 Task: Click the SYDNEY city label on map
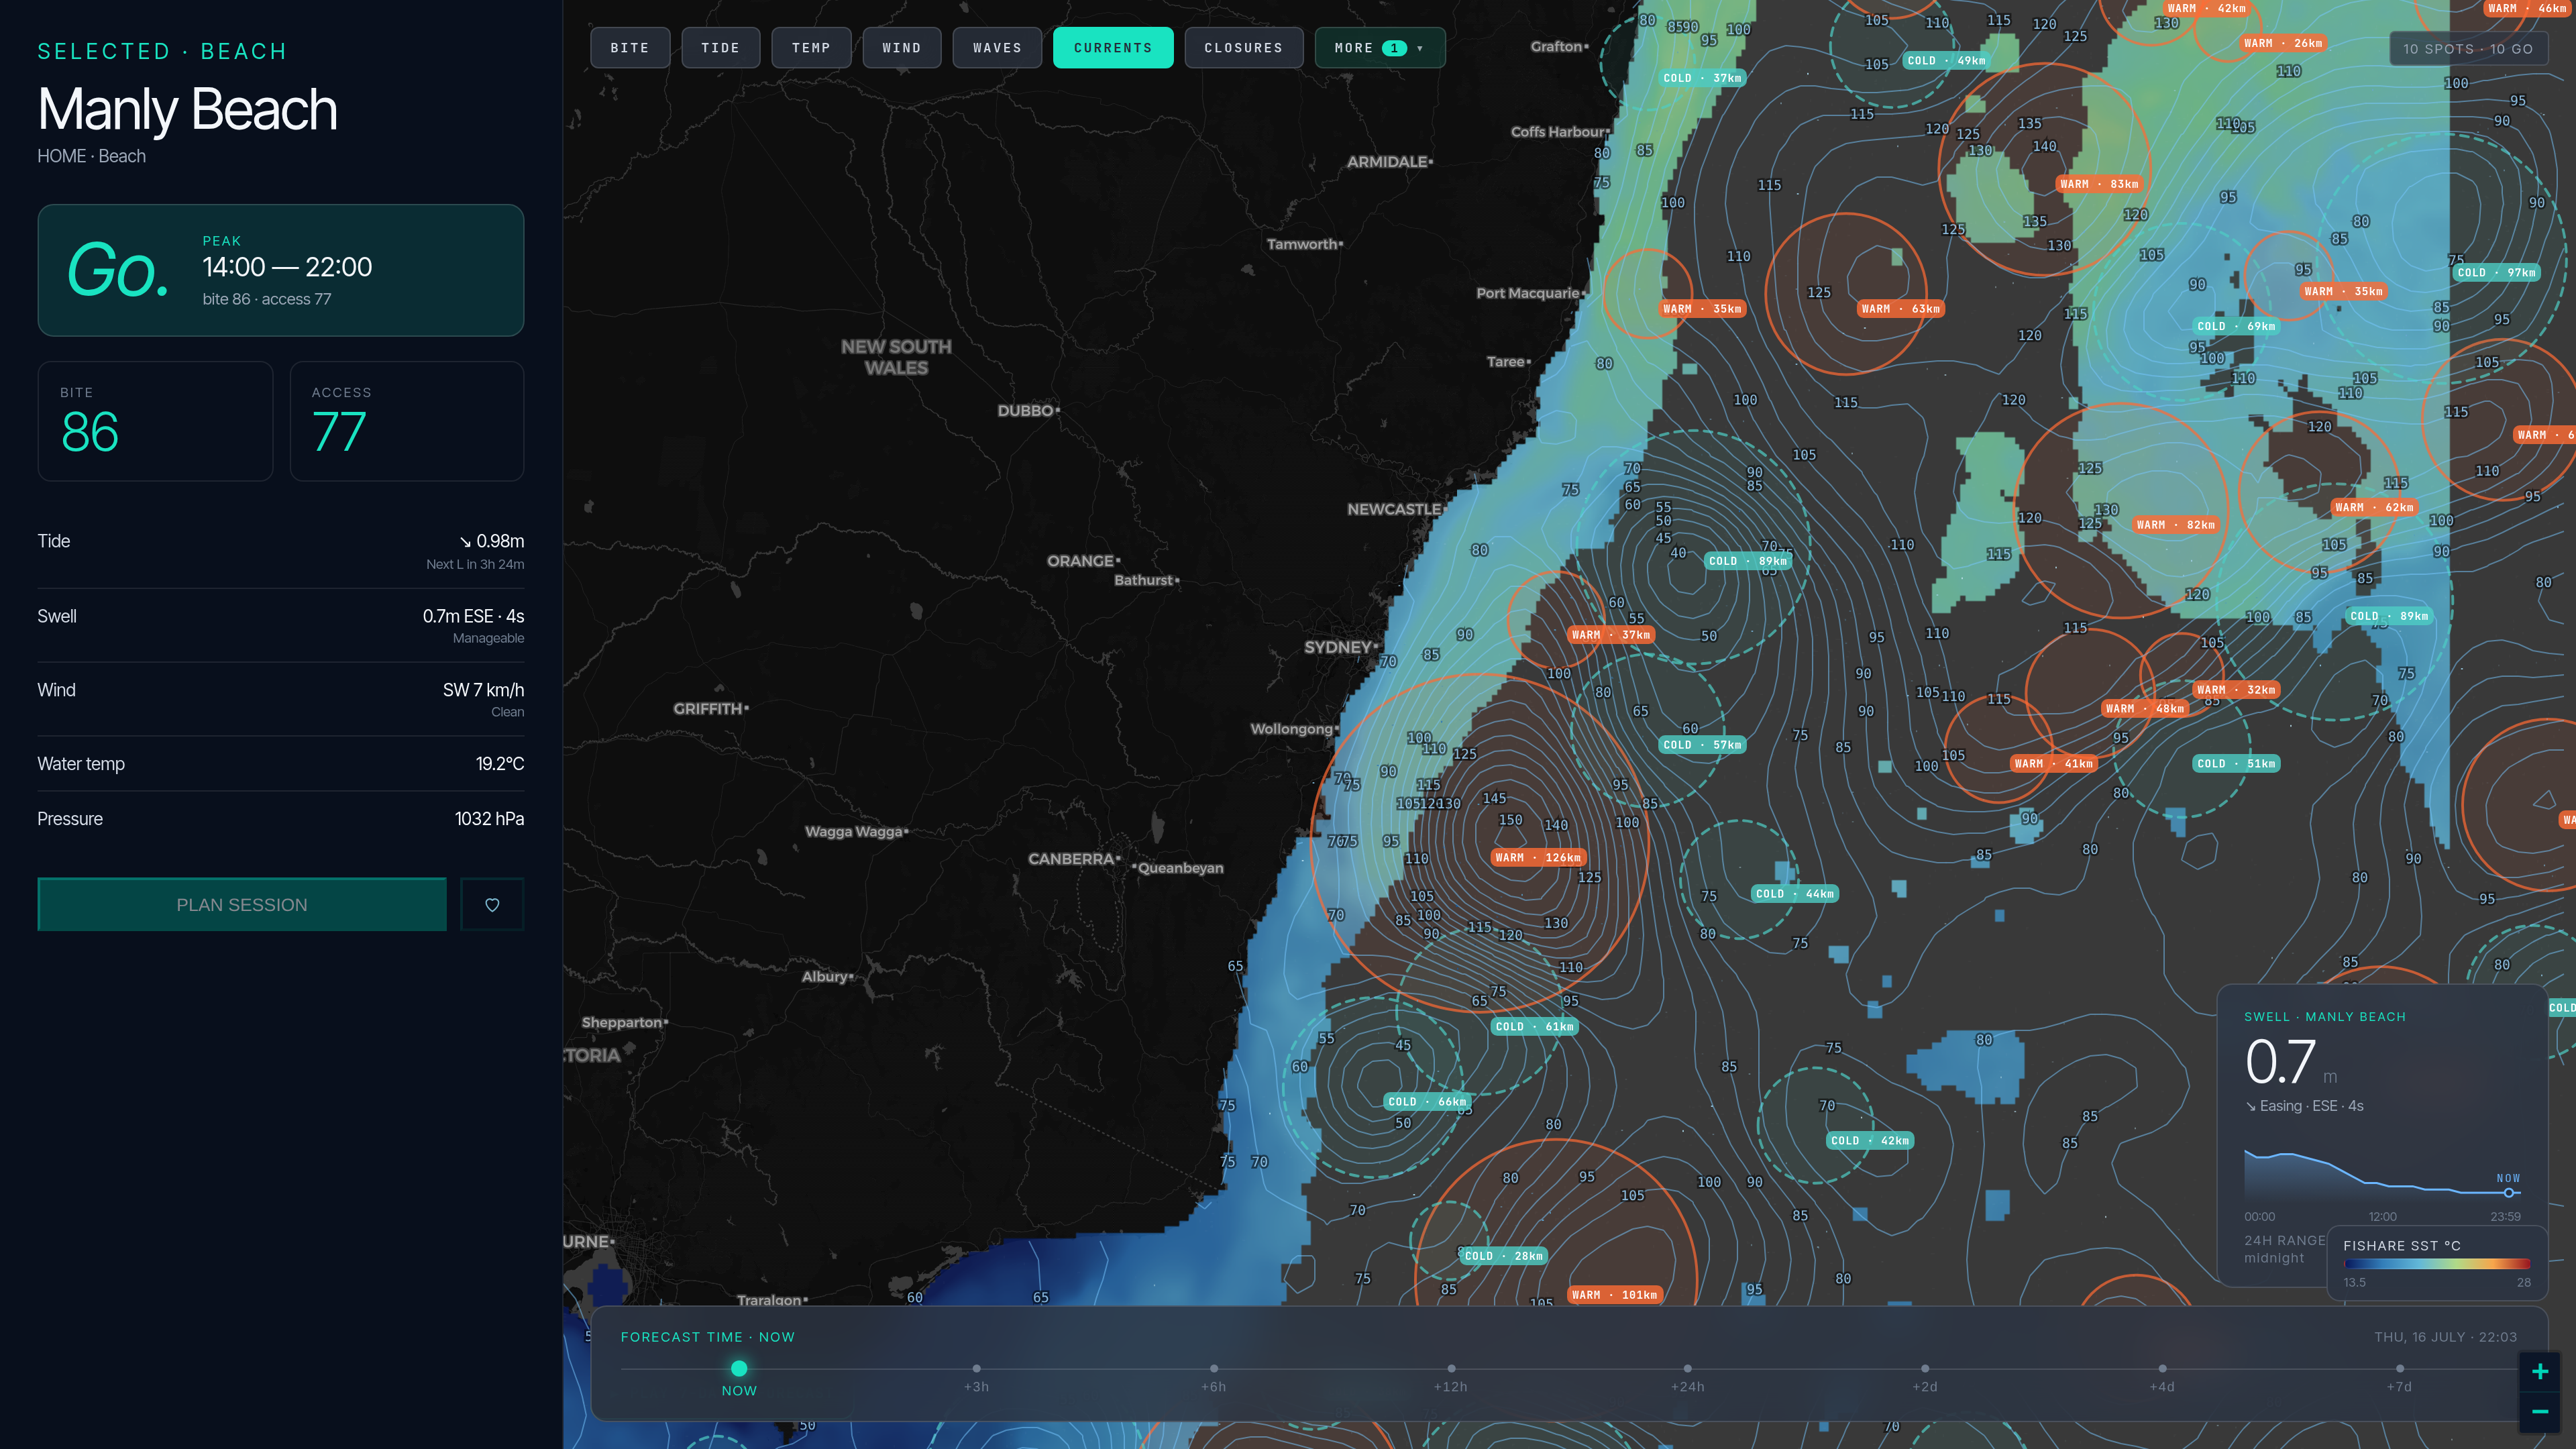(x=1337, y=647)
